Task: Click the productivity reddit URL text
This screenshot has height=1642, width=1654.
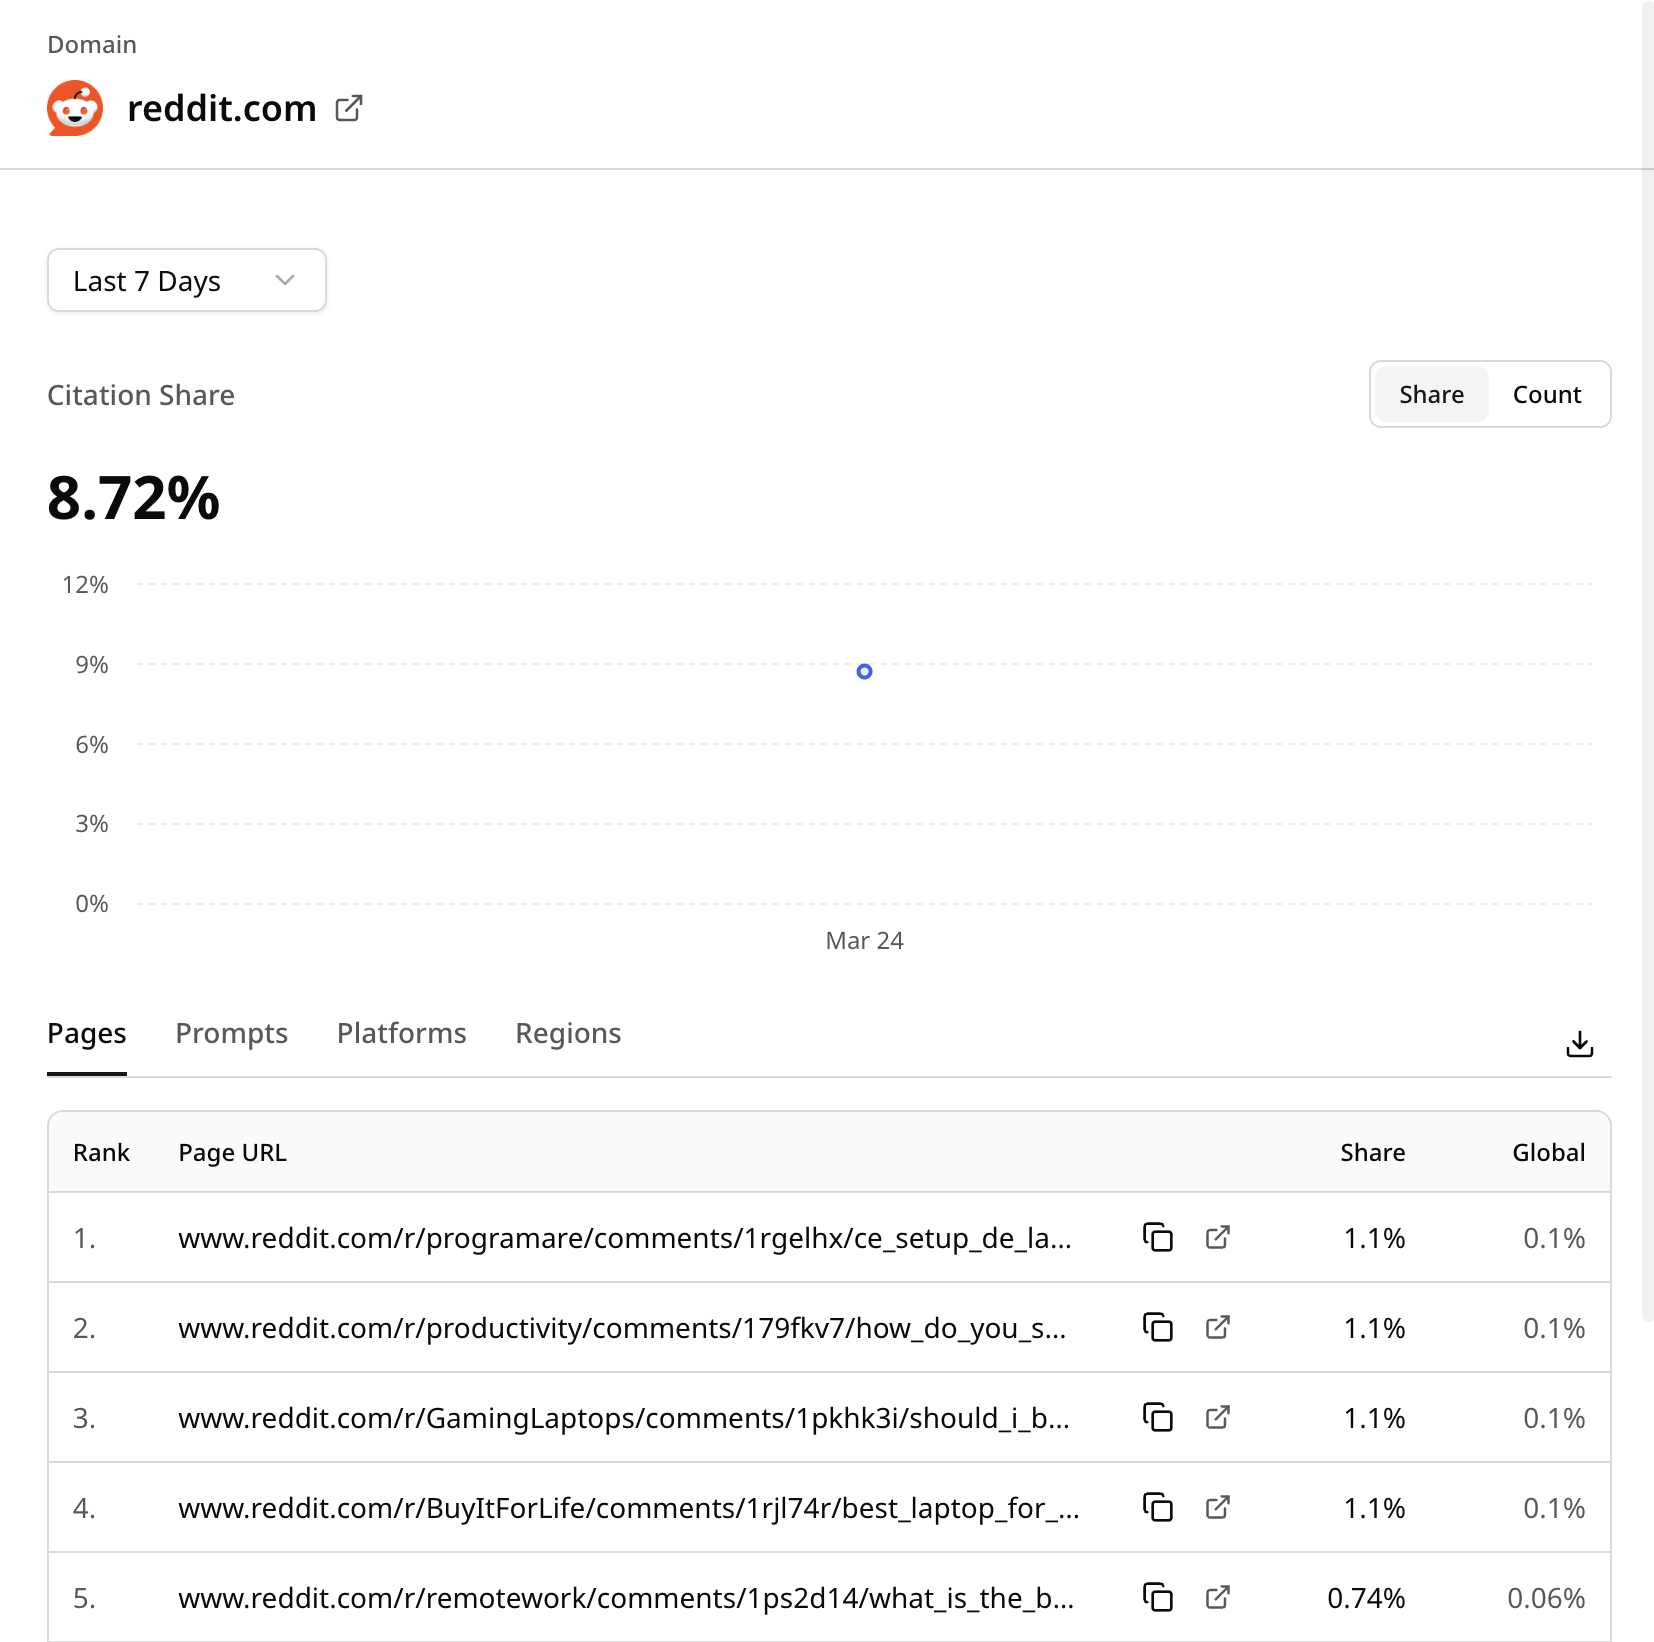Action: pos(622,1328)
